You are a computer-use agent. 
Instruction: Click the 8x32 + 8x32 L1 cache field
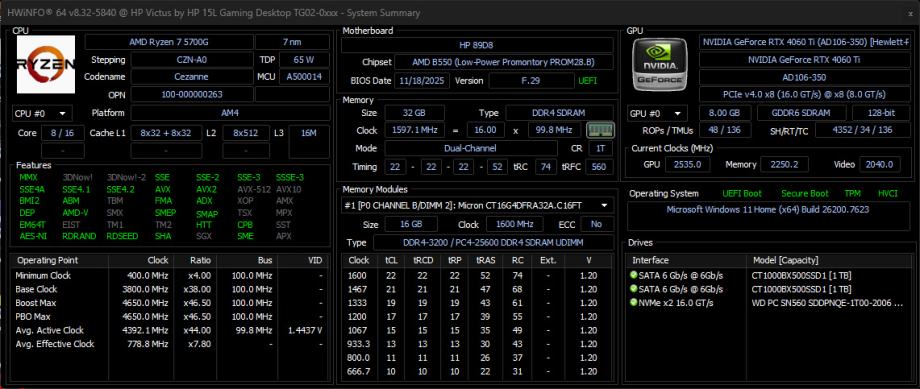[x=166, y=133]
